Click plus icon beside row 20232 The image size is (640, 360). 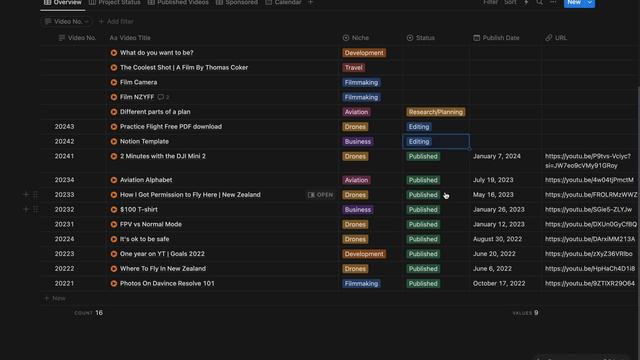(x=26, y=209)
